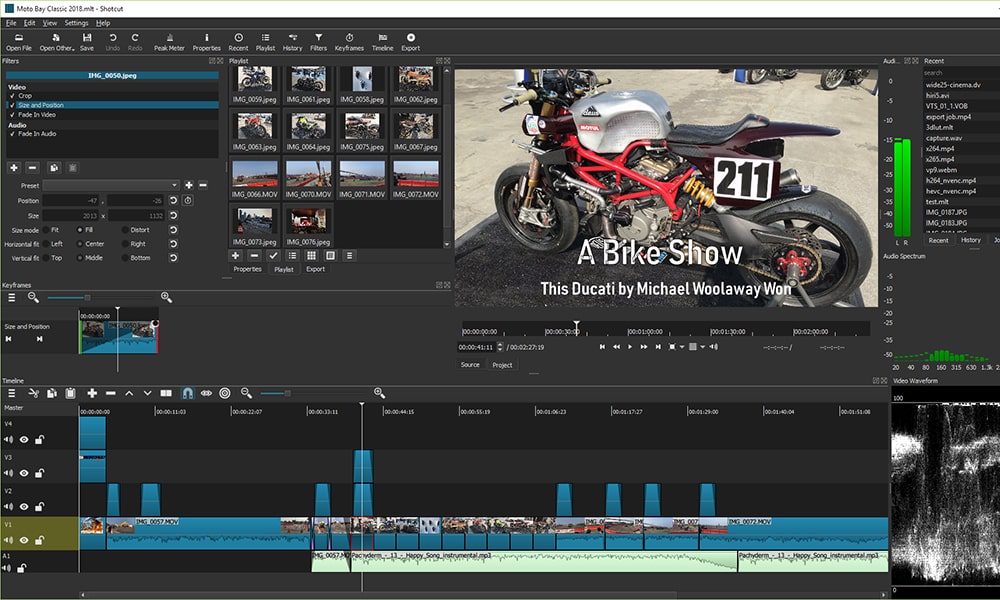Open the Keyframes panel hamburger menu
The image size is (1000, 600).
pyautogui.click(x=11, y=297)
